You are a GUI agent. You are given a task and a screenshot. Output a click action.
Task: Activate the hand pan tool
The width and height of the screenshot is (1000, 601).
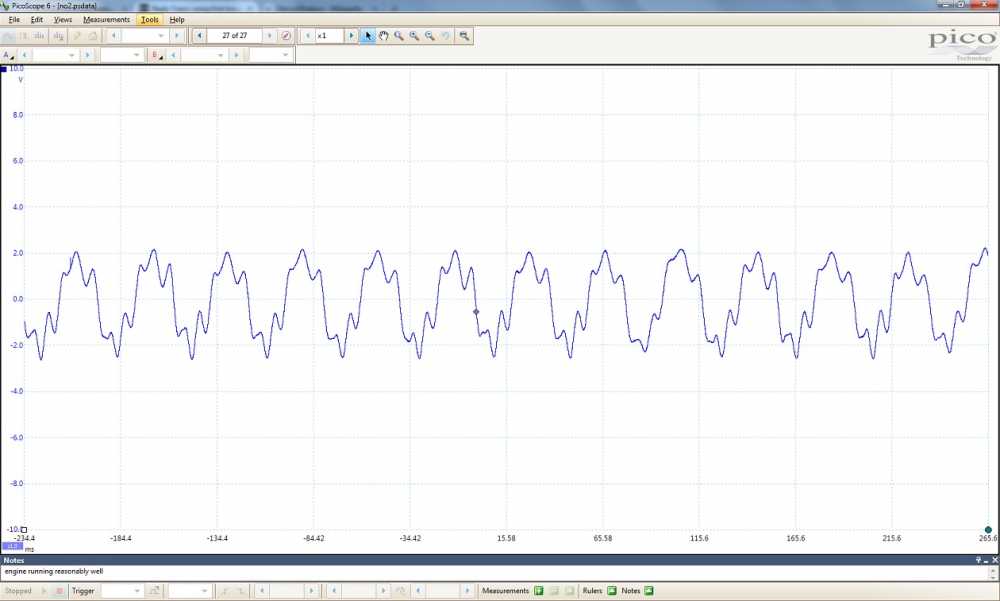(383, 35)
